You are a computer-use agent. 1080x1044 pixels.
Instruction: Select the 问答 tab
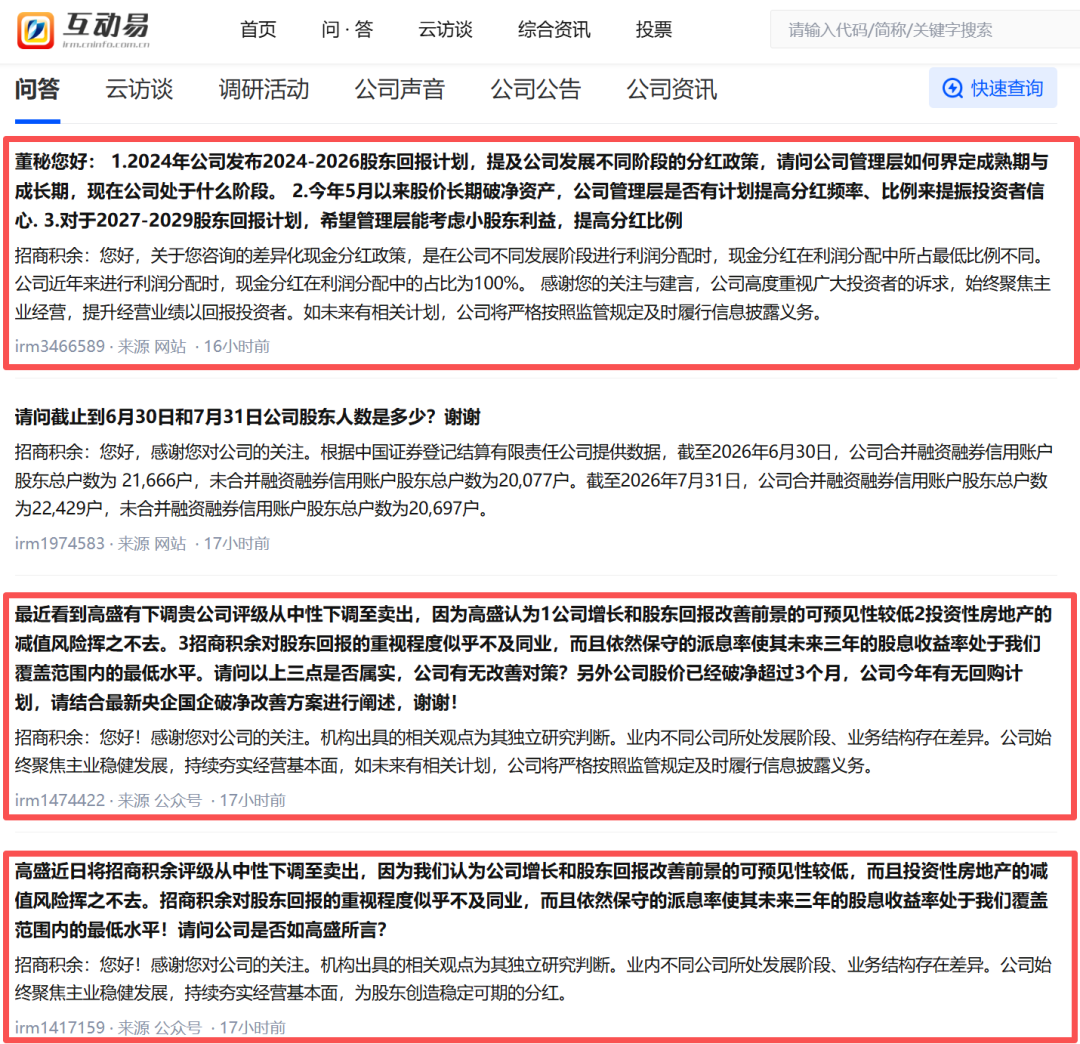tap(37, 89)
